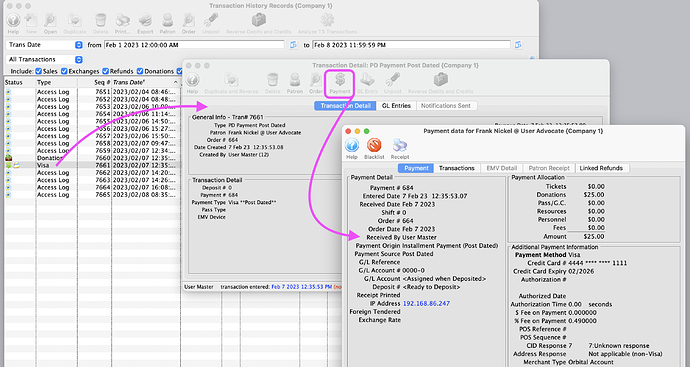
Task: Click the from date field
Action: point(194,45)
